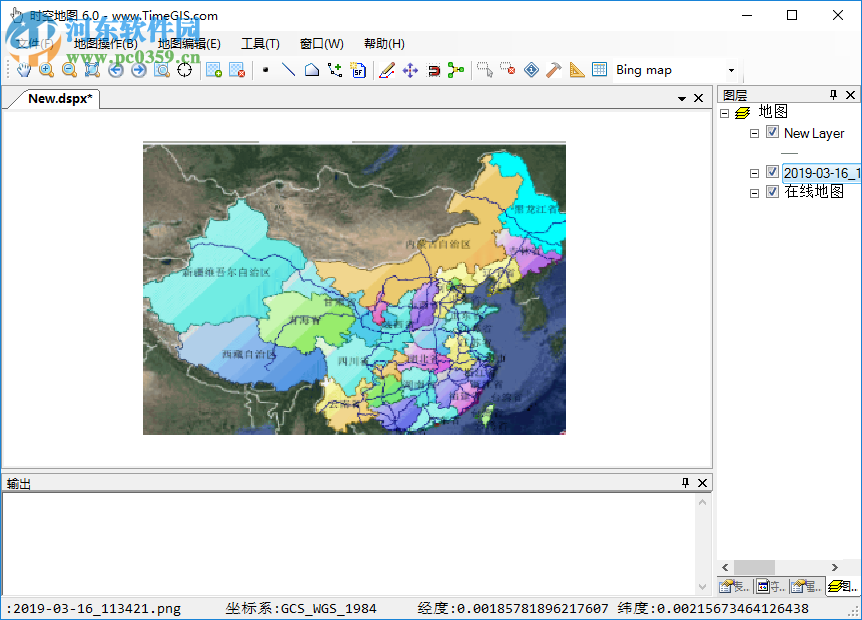Uncheck the New Layer visibility checkbox
862x620 pixels.
point(772,132)
